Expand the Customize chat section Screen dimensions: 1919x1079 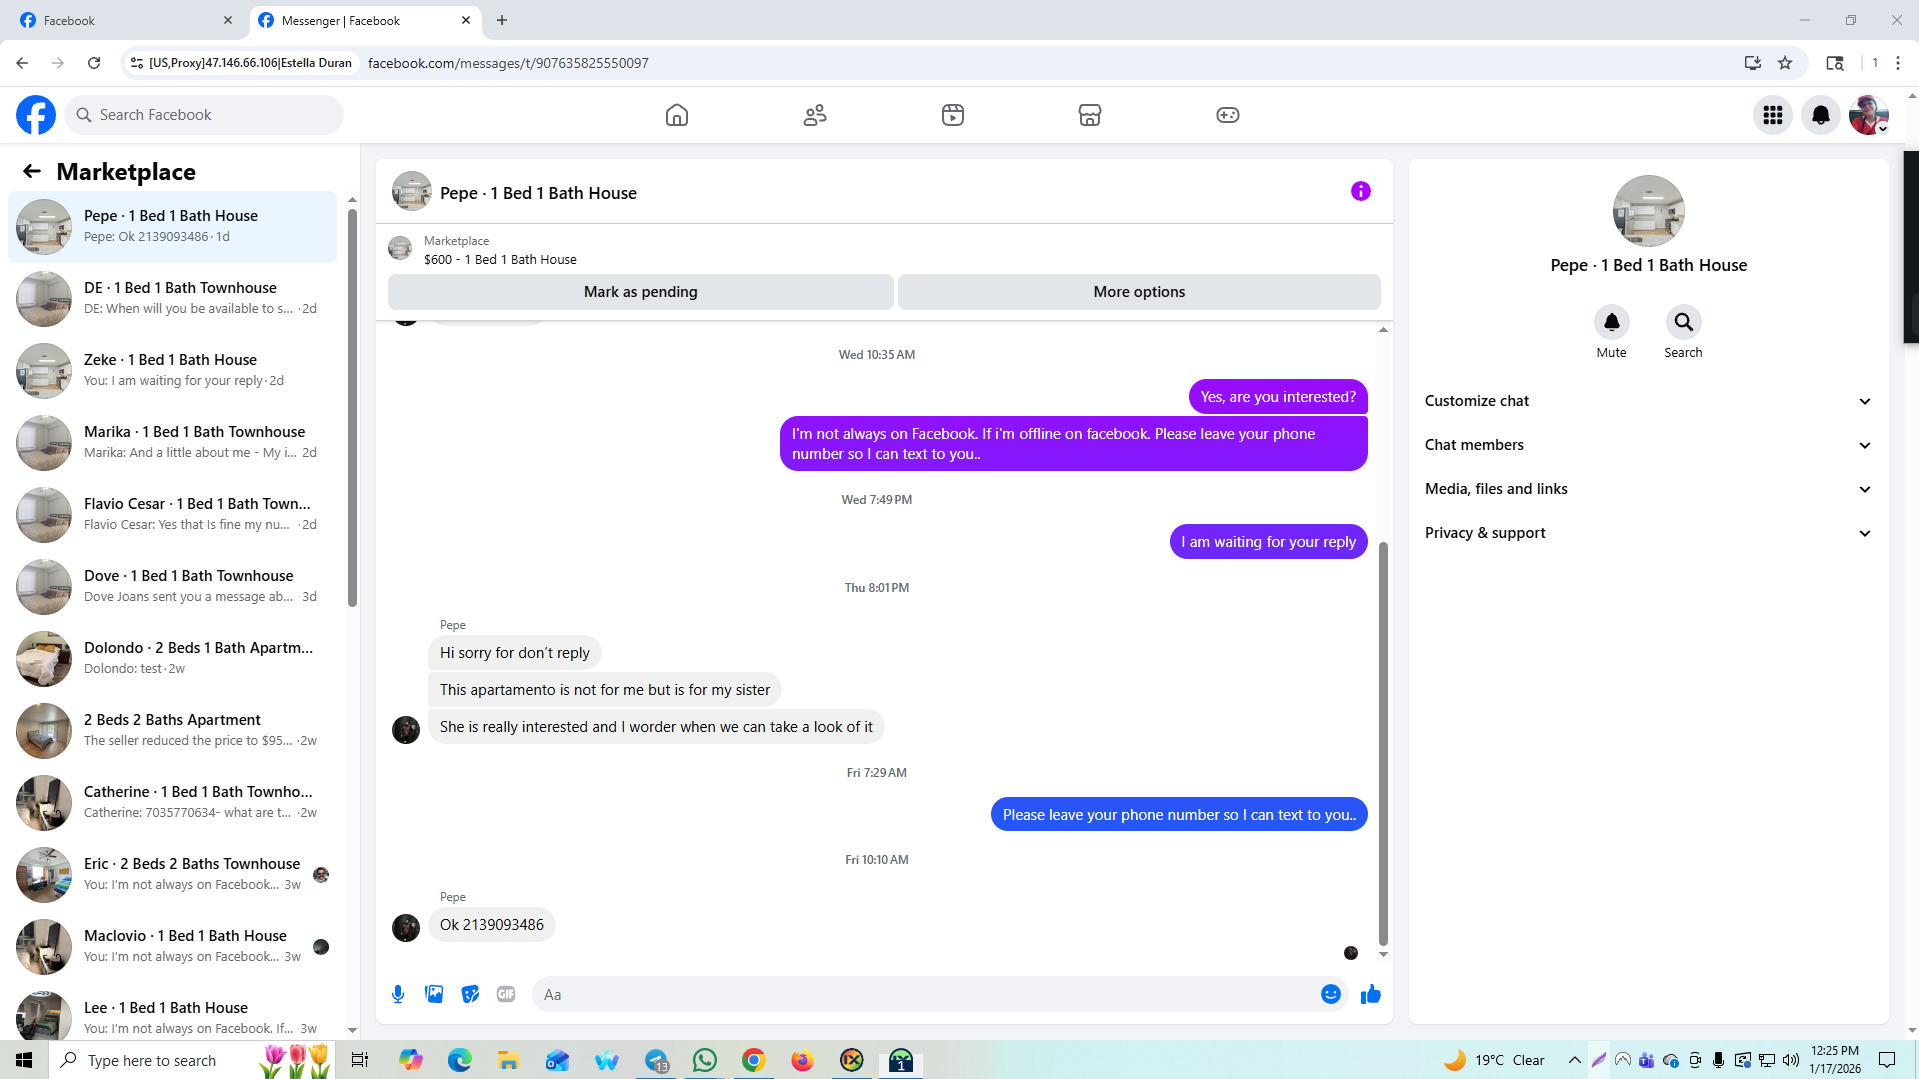point(1648,401)
